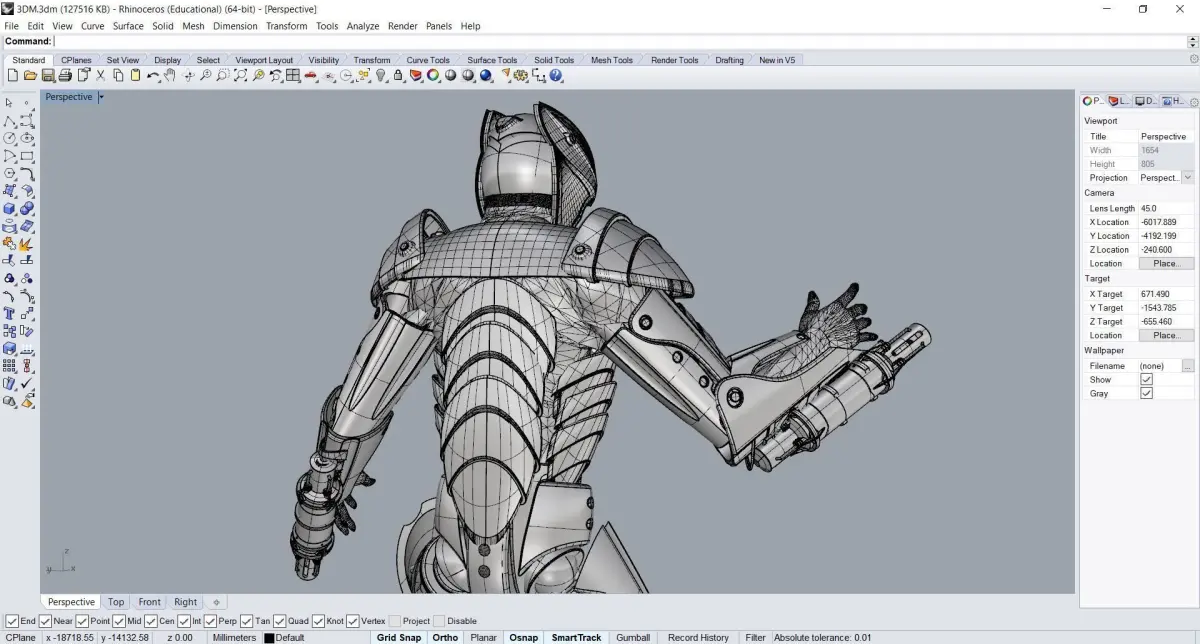
Task: Click the Camera Location Place button
Action: click(x=1165, y=263)
